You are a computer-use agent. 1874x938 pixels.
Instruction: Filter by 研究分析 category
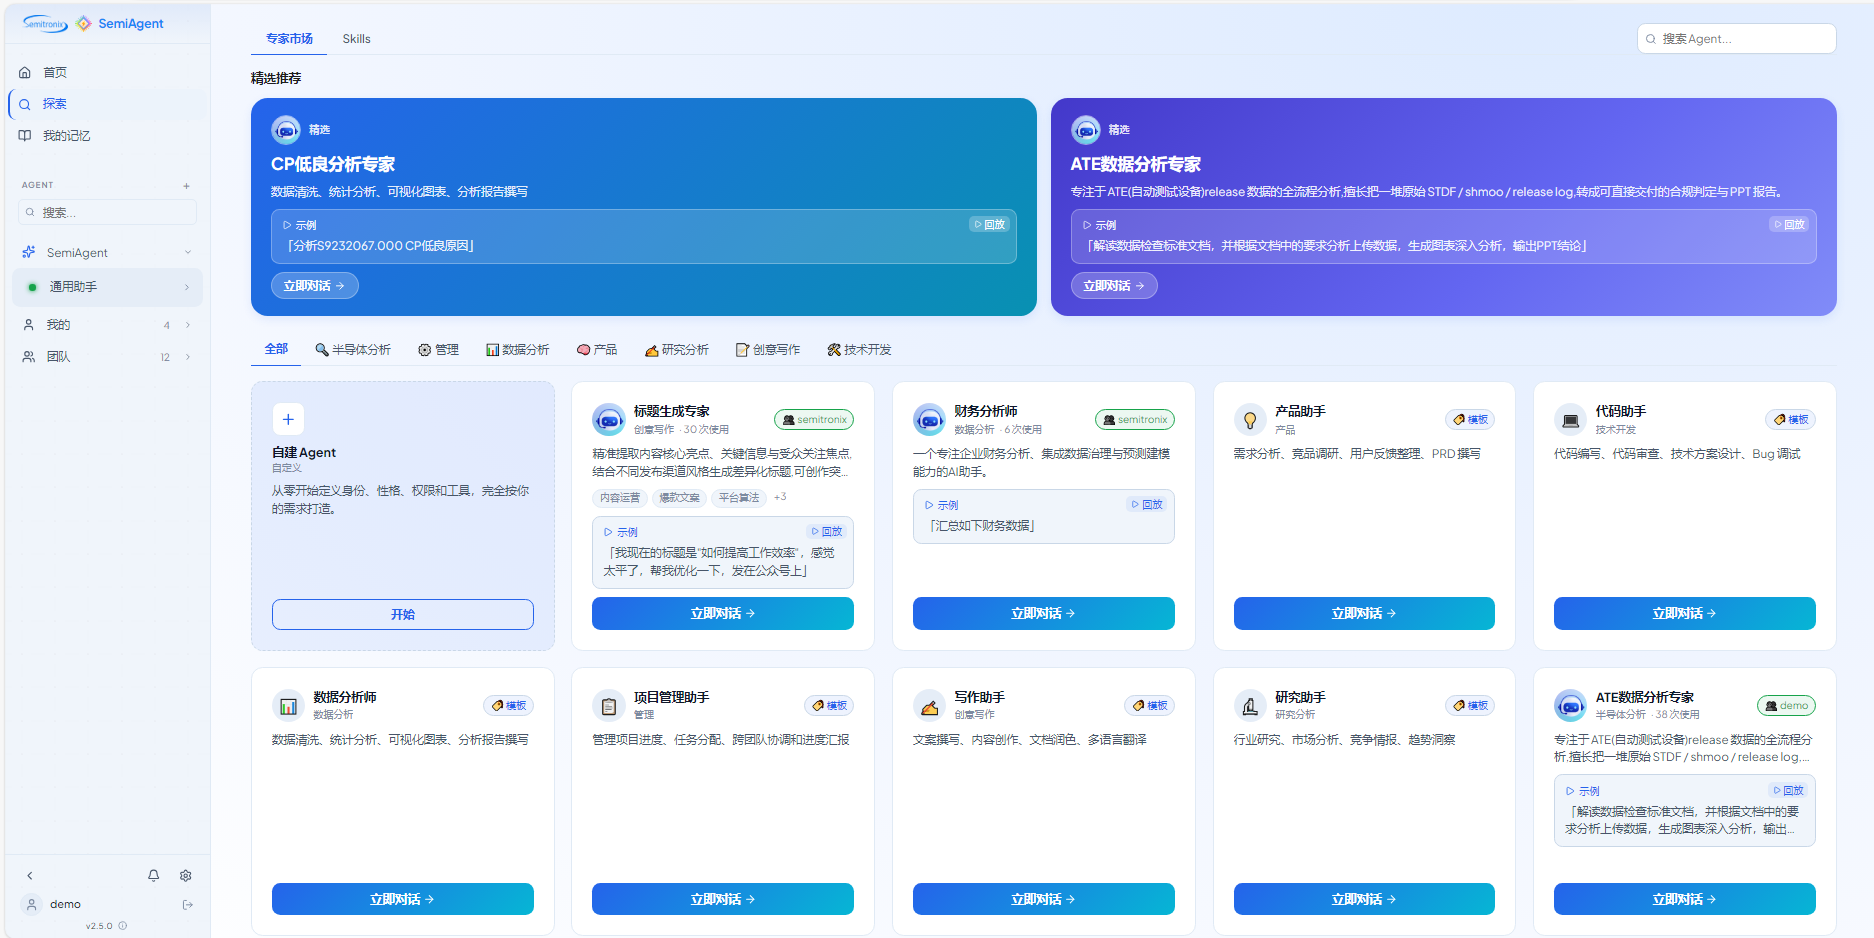677,350
